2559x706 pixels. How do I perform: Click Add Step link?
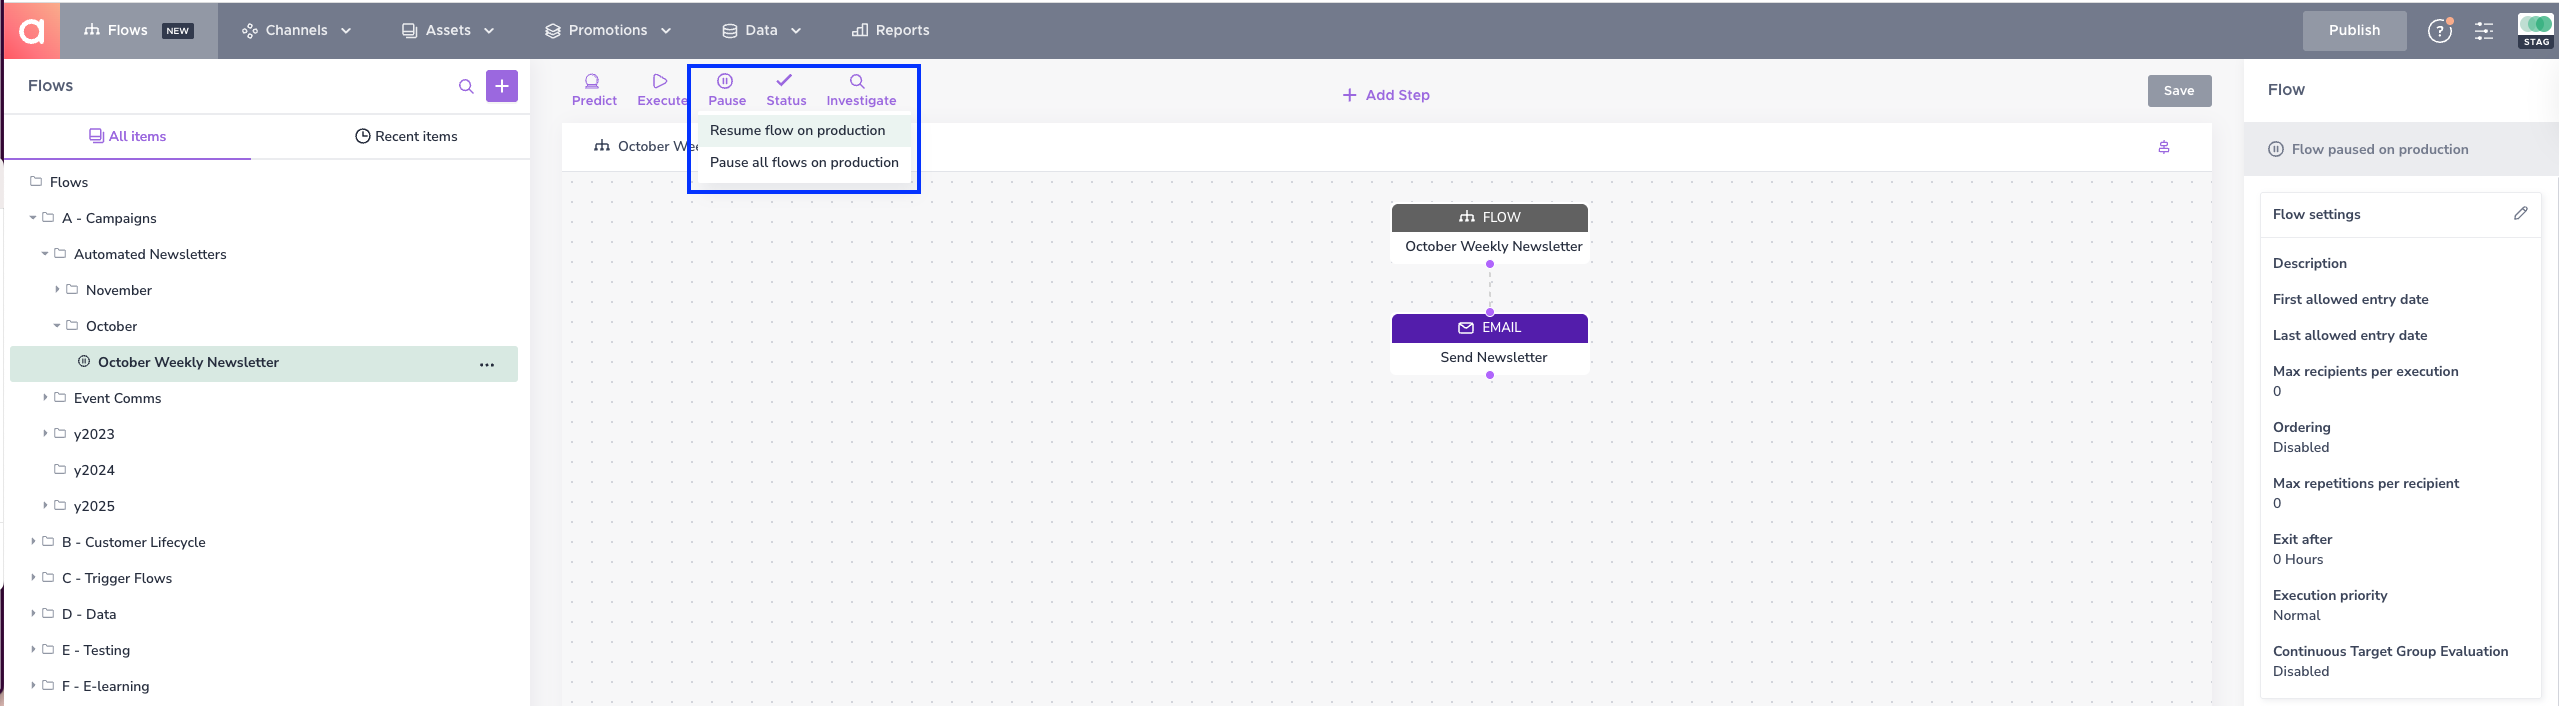[x=1386, y=95]
